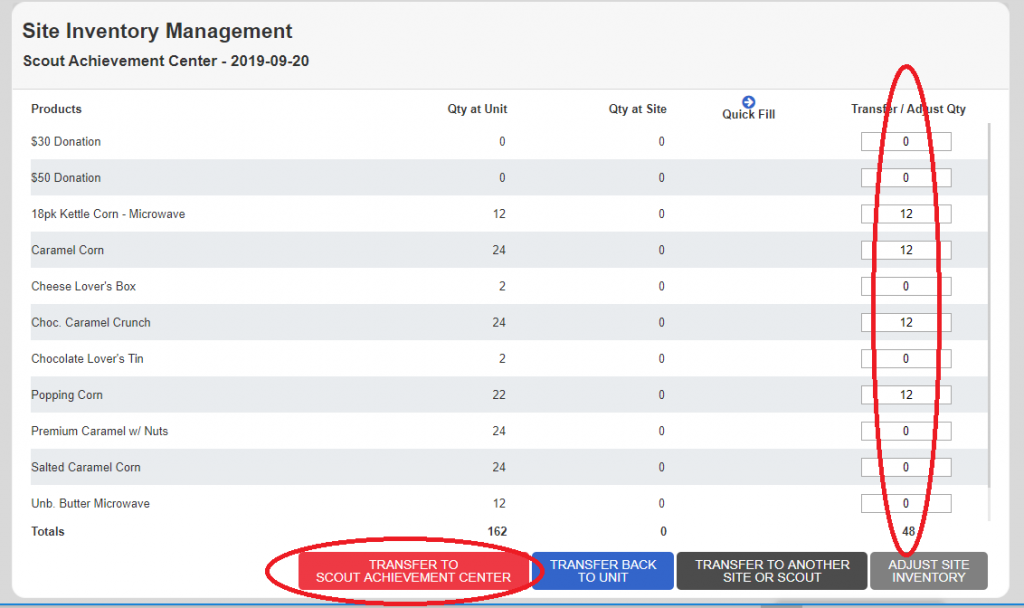Click the $30 Donation product name
1024x608 pixels.
point(66,142)
